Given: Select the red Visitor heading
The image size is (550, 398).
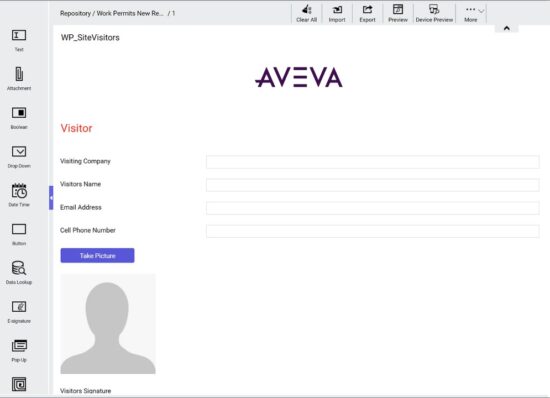Looking at the screenshot, I should 76,128.
